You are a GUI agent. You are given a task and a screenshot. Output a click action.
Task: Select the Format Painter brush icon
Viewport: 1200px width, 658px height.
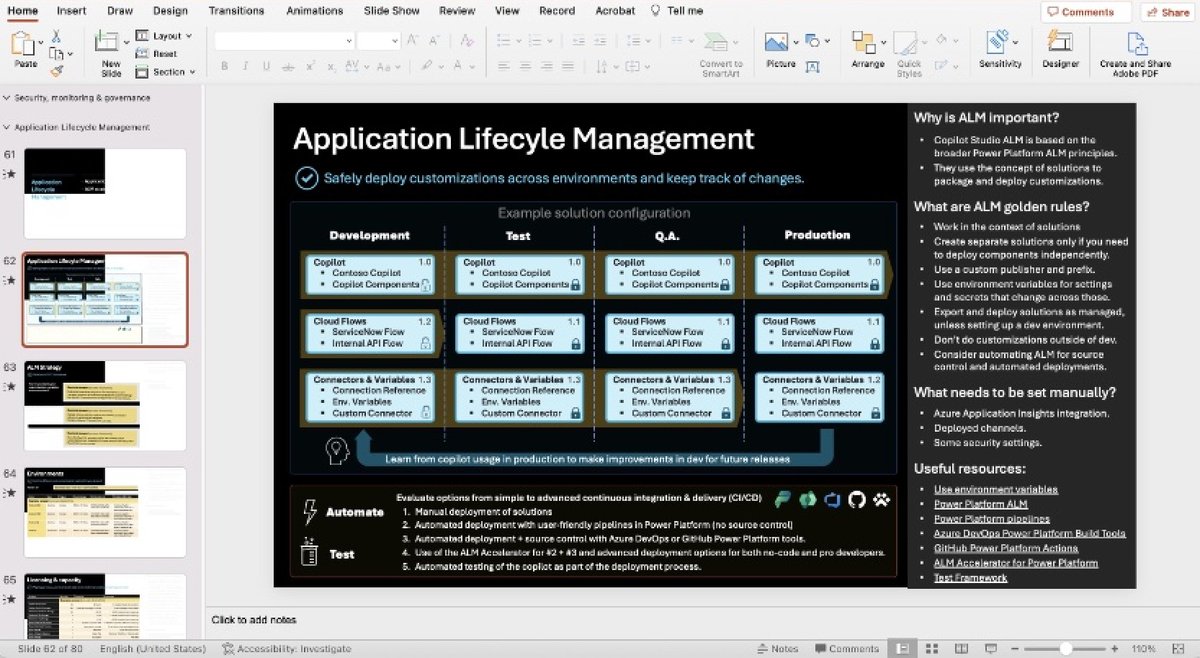[x=56, y=71]
